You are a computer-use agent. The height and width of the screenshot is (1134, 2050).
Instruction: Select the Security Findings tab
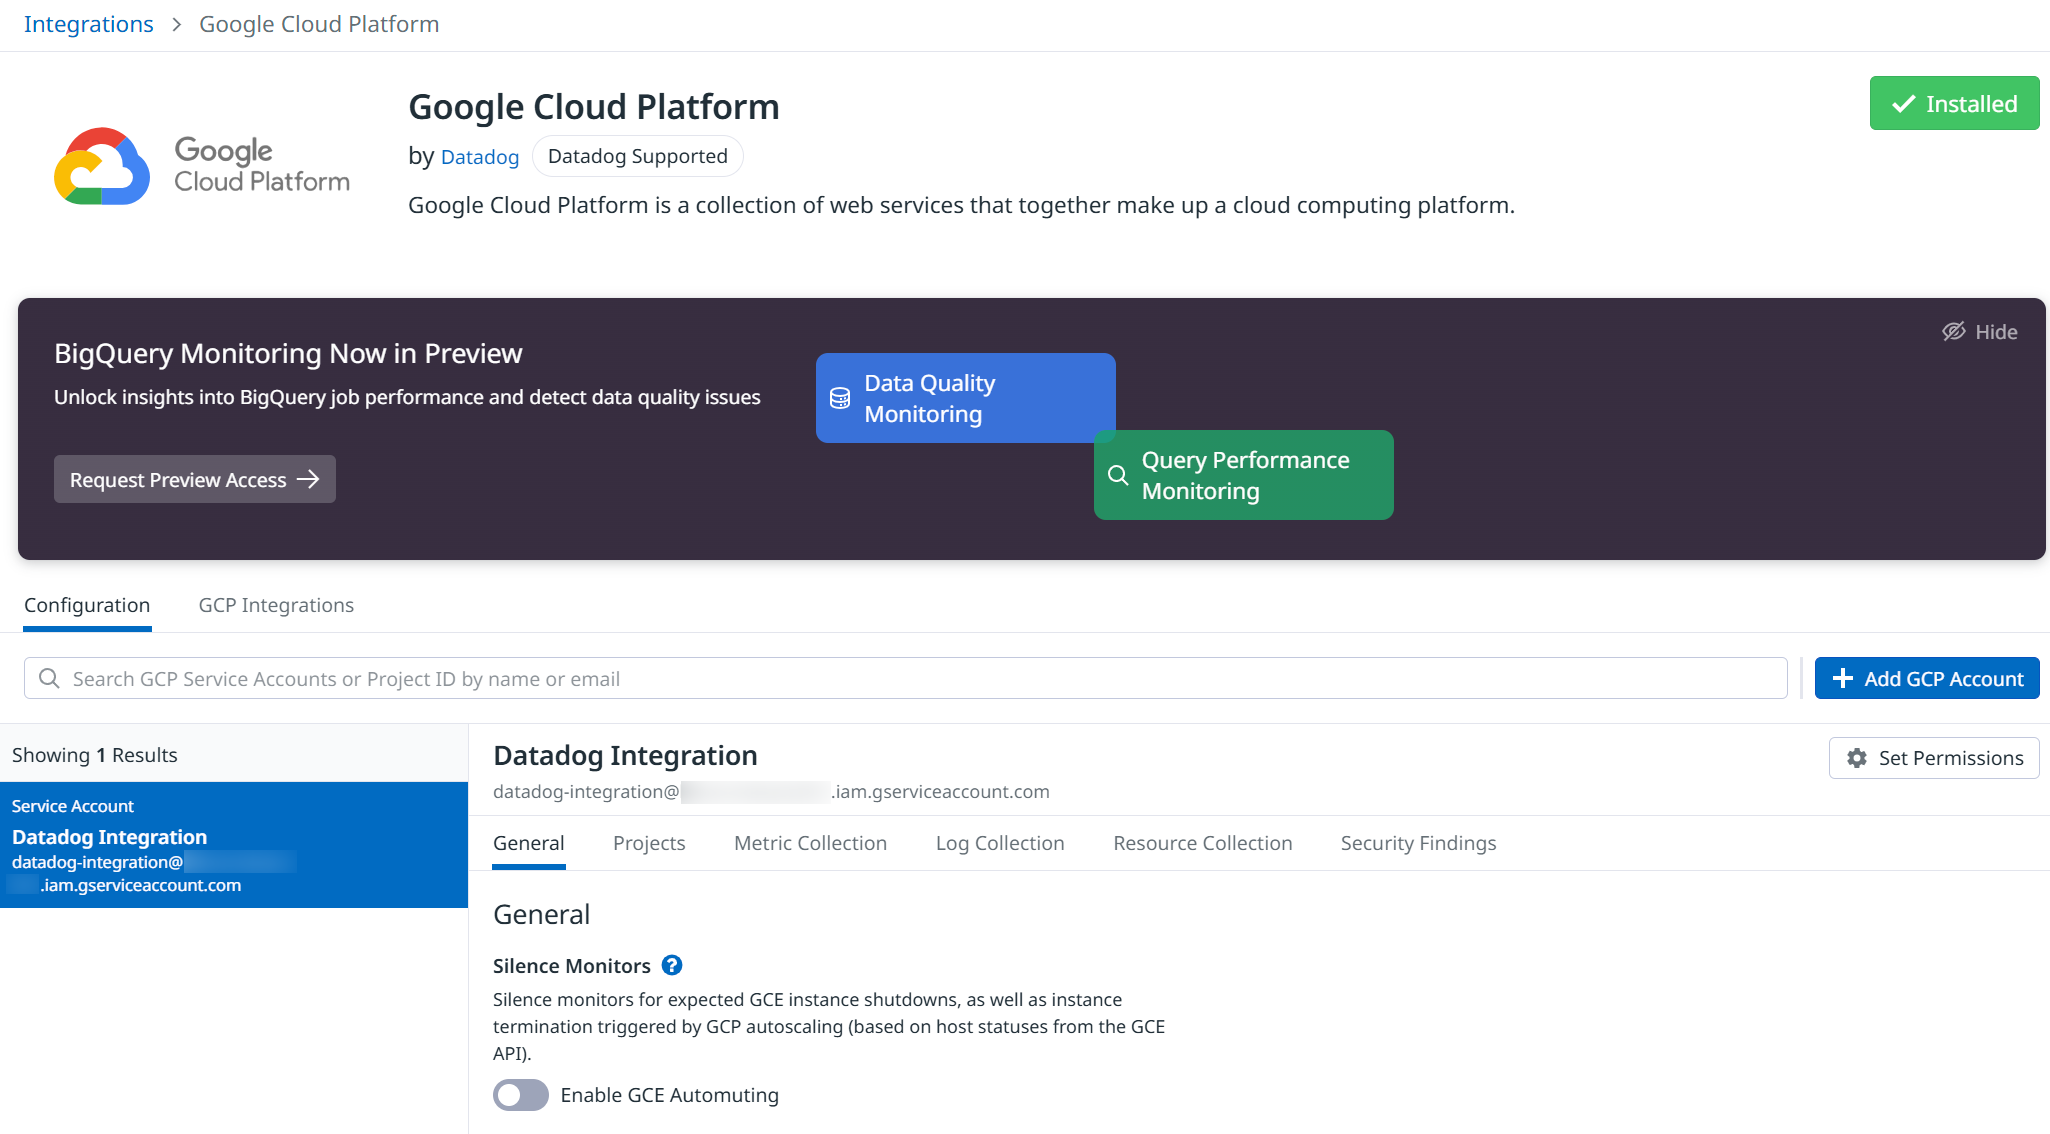[1418, 843]
